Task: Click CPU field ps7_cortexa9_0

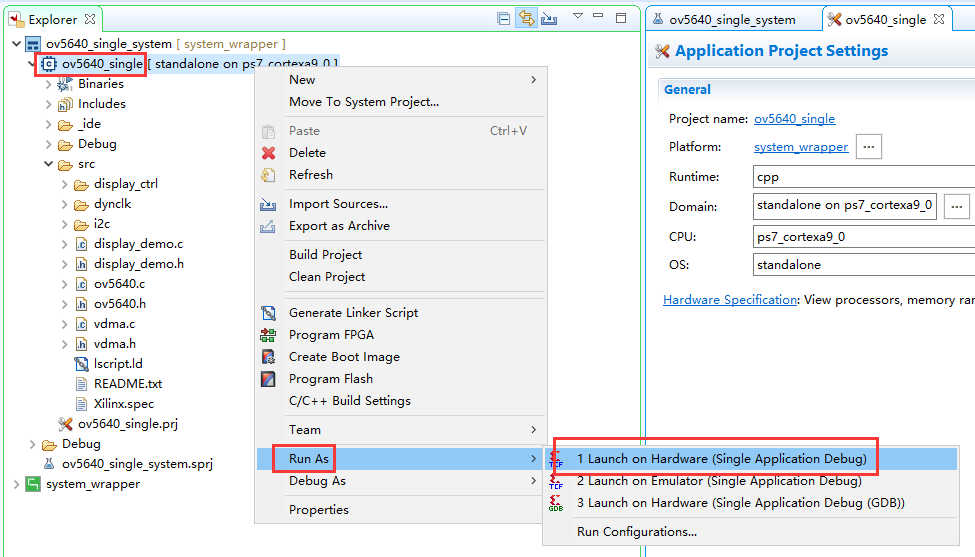Action: [864, 237]
